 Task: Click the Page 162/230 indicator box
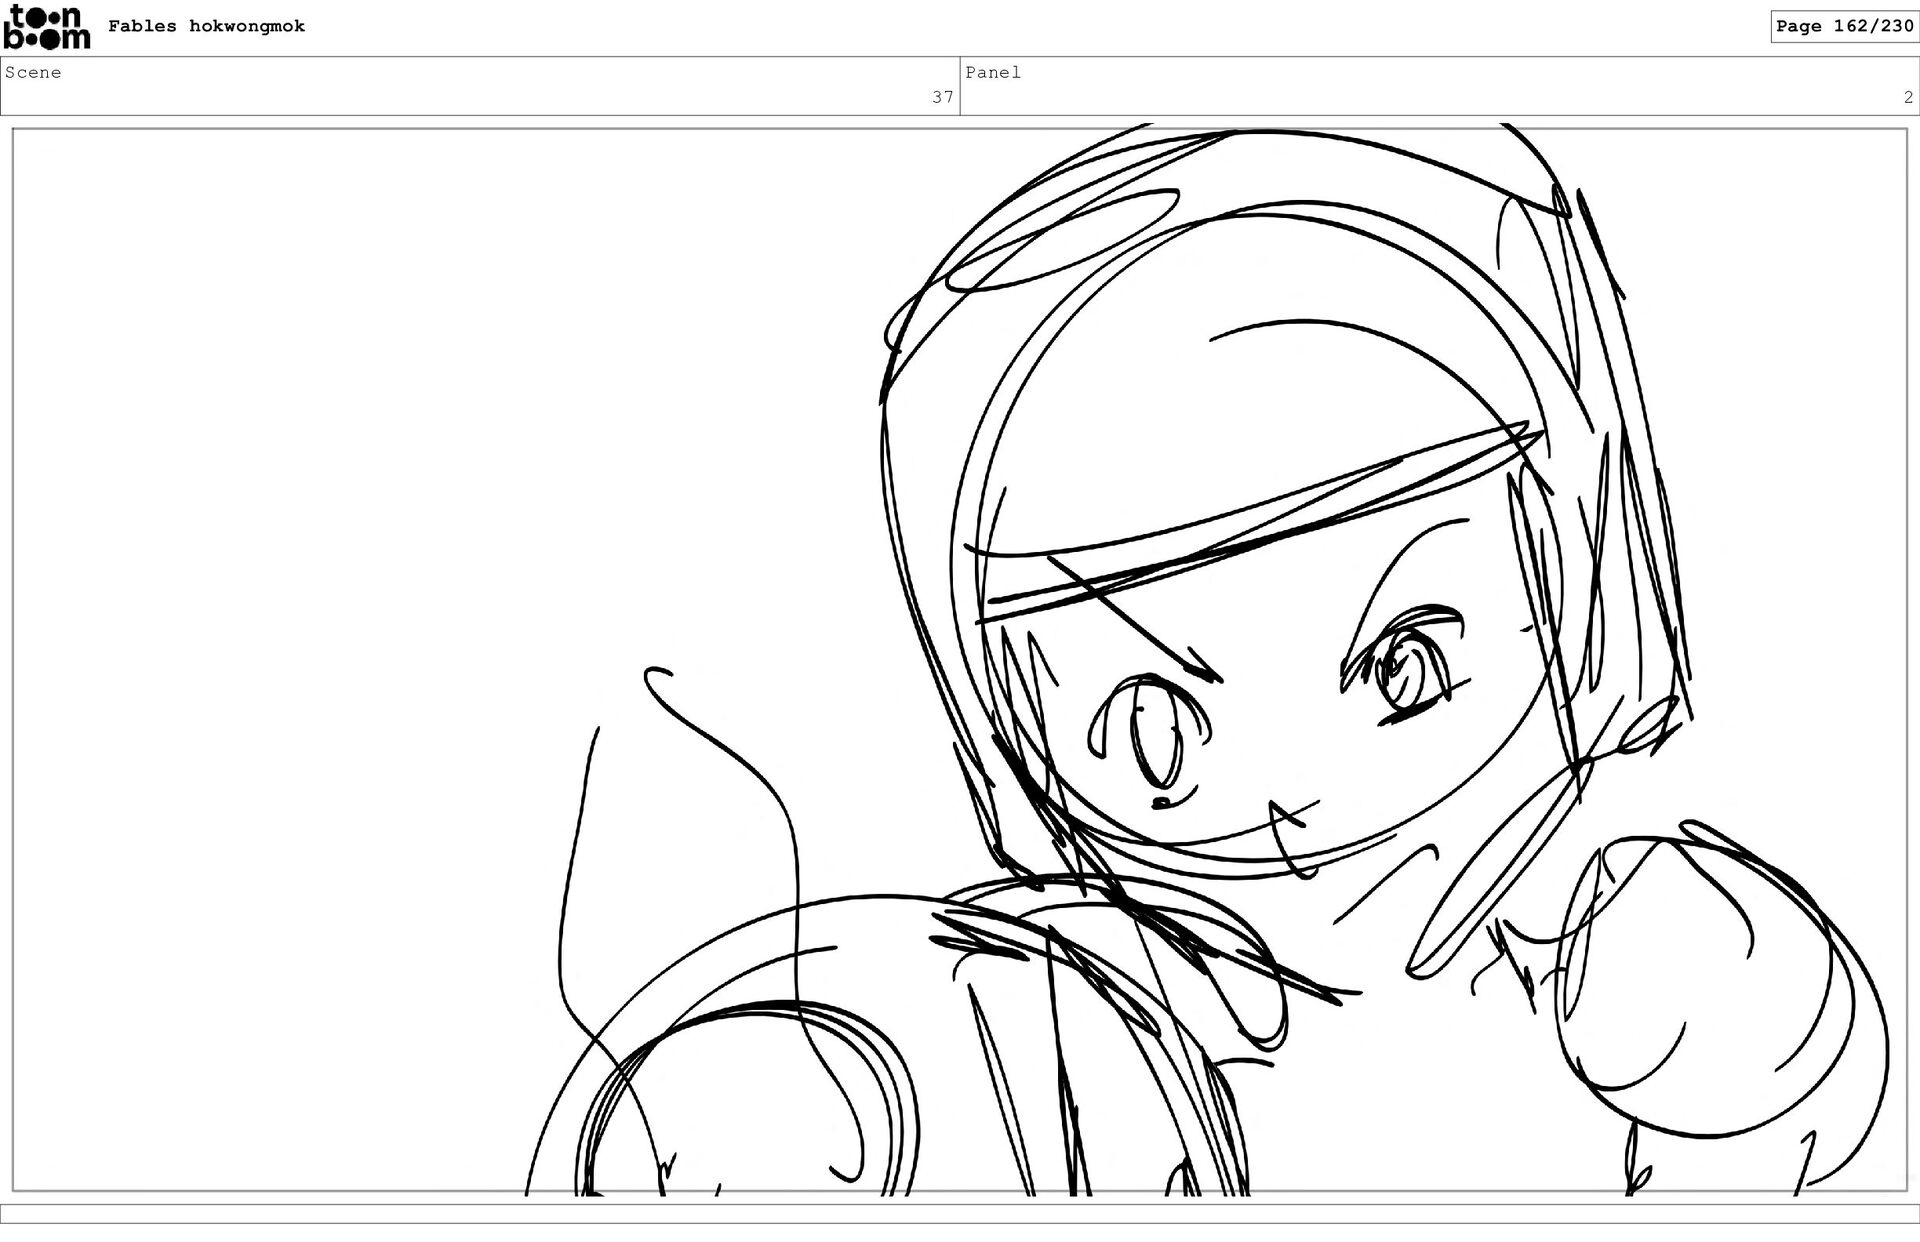click(x=1844, y=26)
